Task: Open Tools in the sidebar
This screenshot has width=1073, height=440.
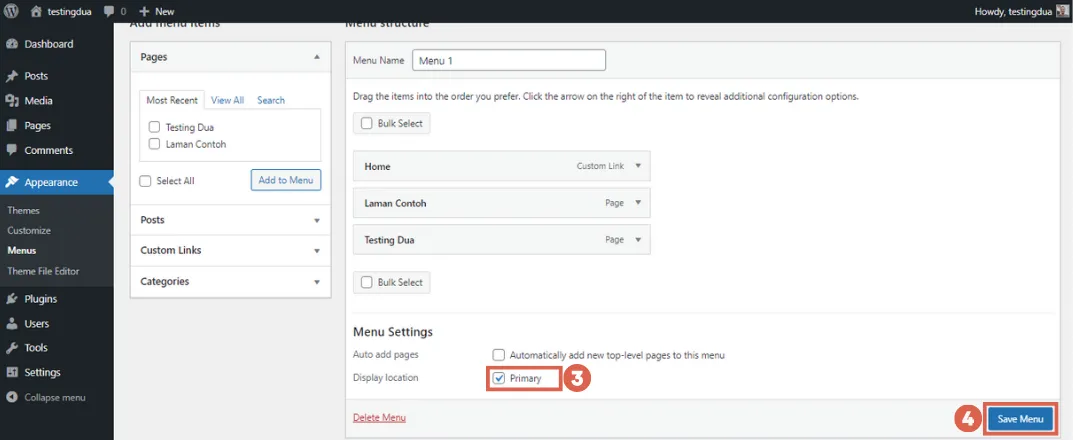Action: [x=36, y=348]
